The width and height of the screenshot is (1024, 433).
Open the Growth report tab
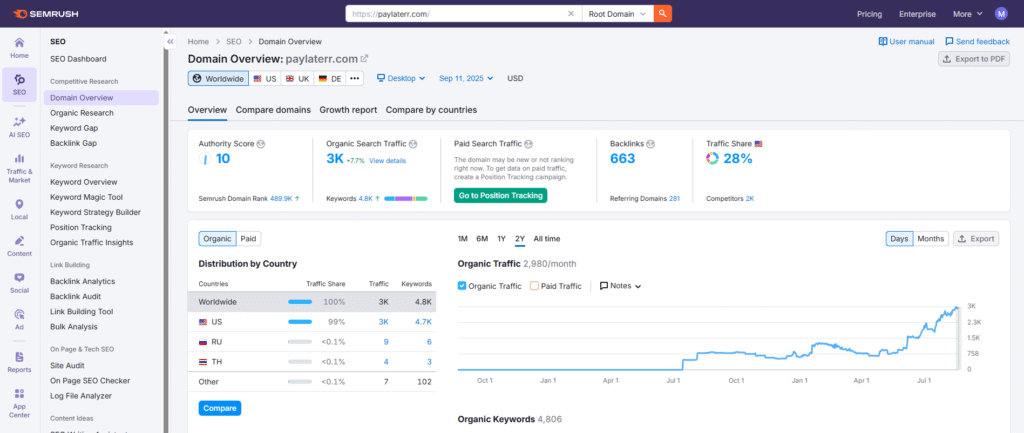coord(348,110)
